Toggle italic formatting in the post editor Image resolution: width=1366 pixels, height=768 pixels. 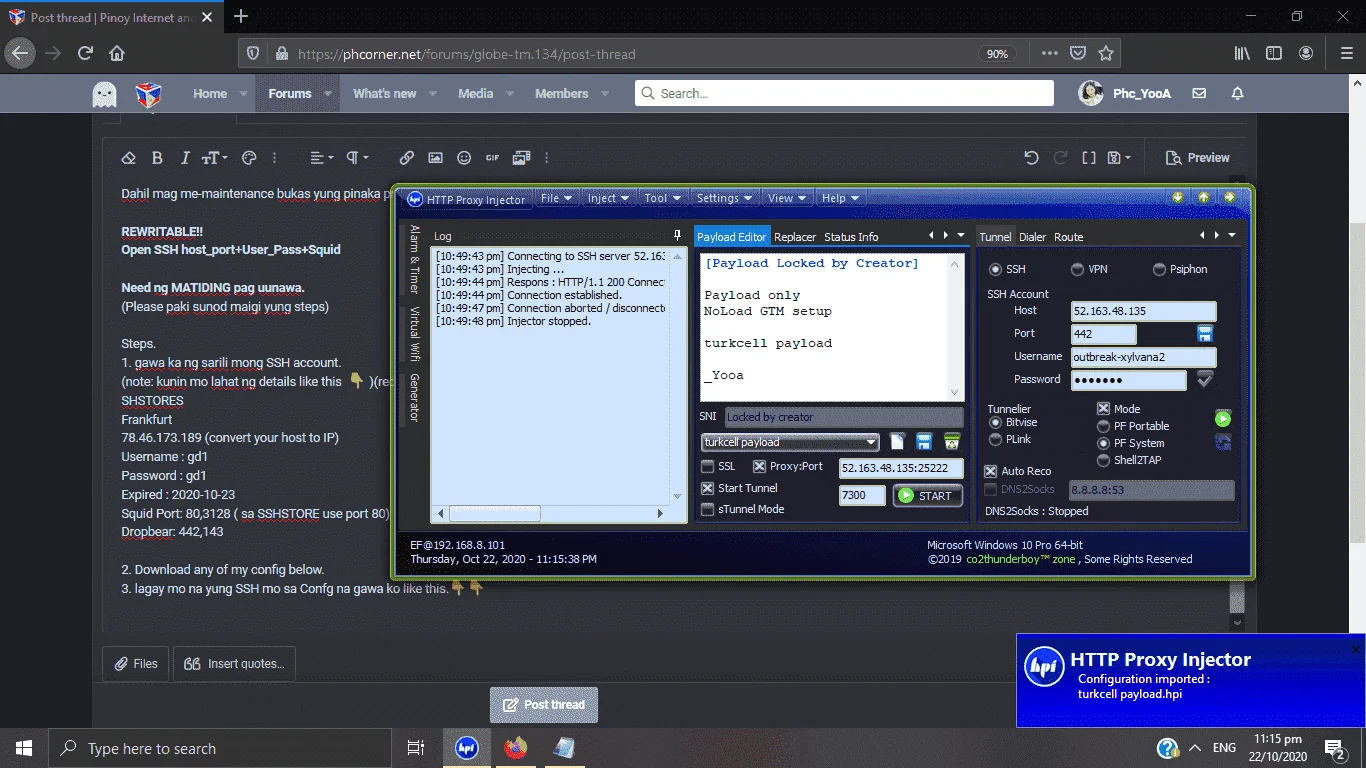coord(185,158)
